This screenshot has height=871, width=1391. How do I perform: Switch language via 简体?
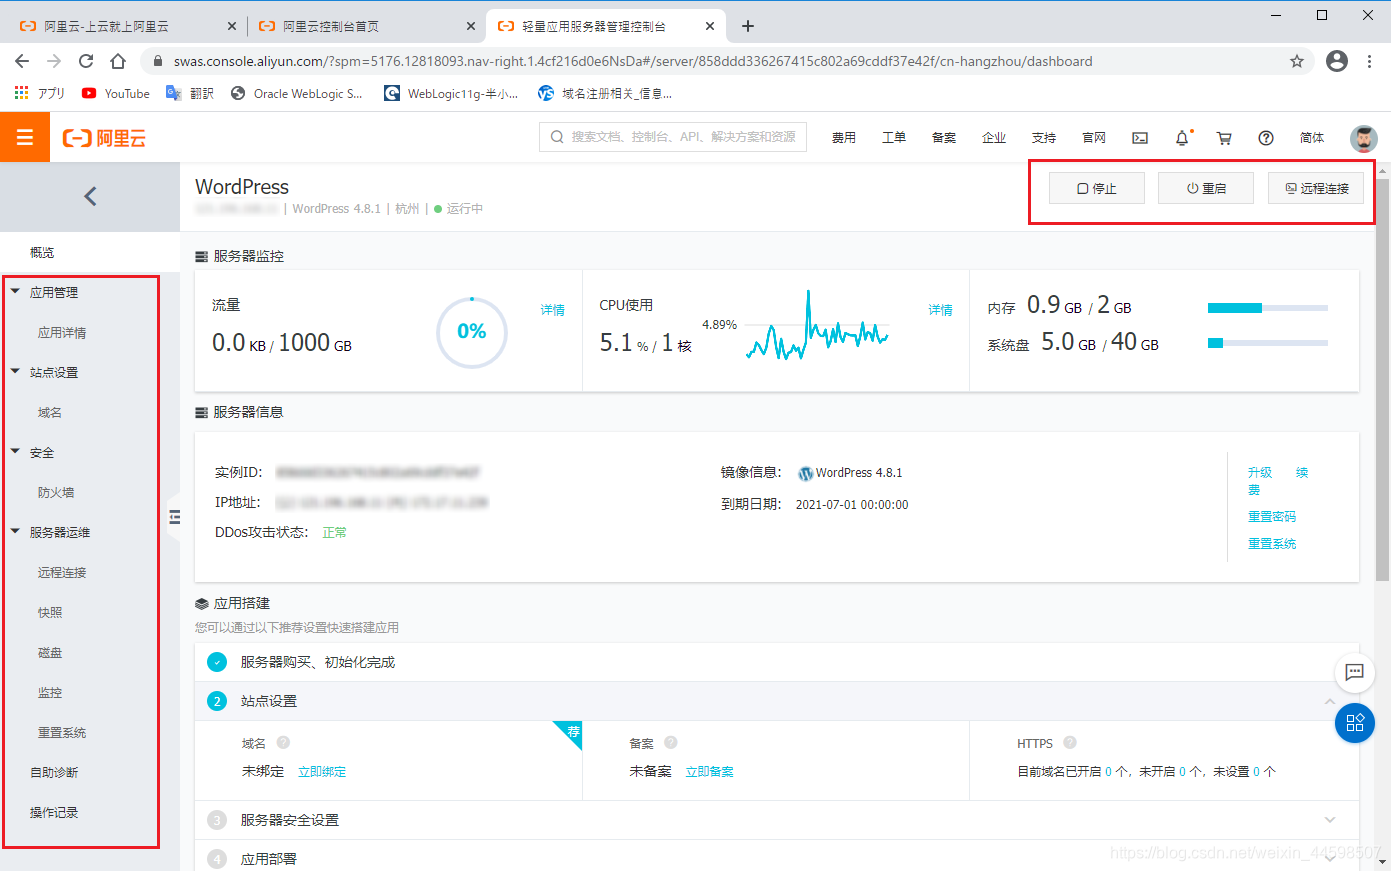1312,138
